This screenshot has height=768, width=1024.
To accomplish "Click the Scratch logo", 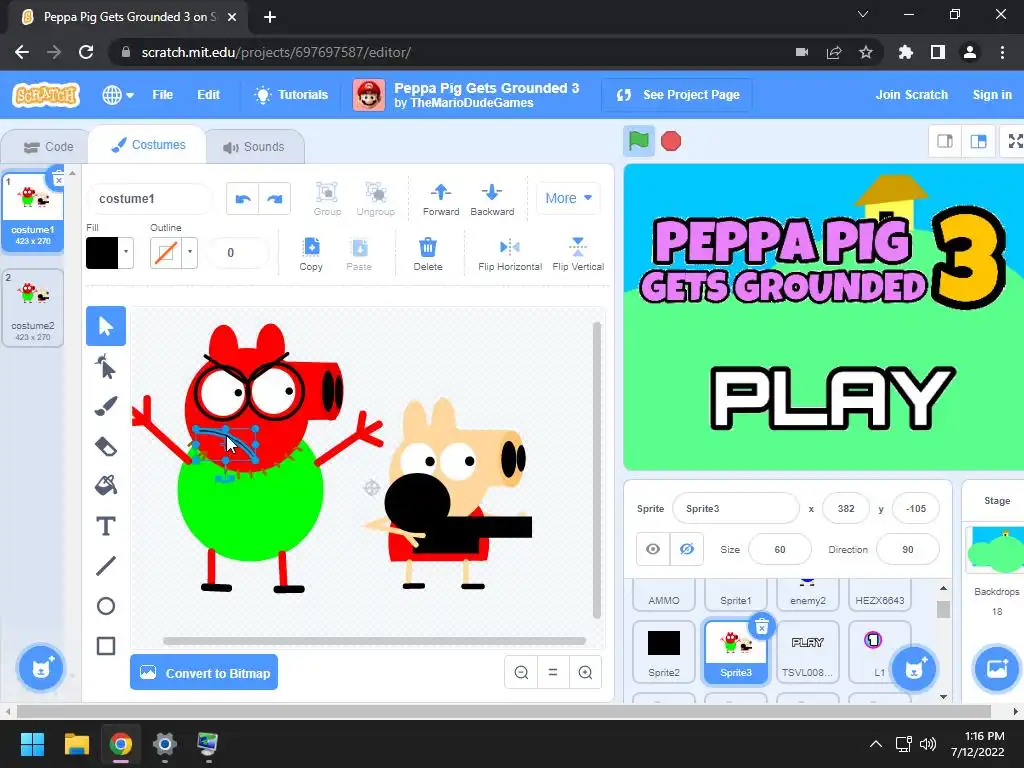I will click(46, 95).
